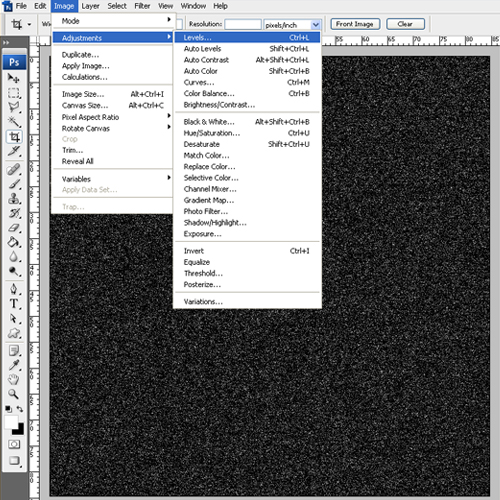This screenshot has width=500, height=500.
Task: Open the pixels/inch resolution units dropdown
Action: coord(315,25)
